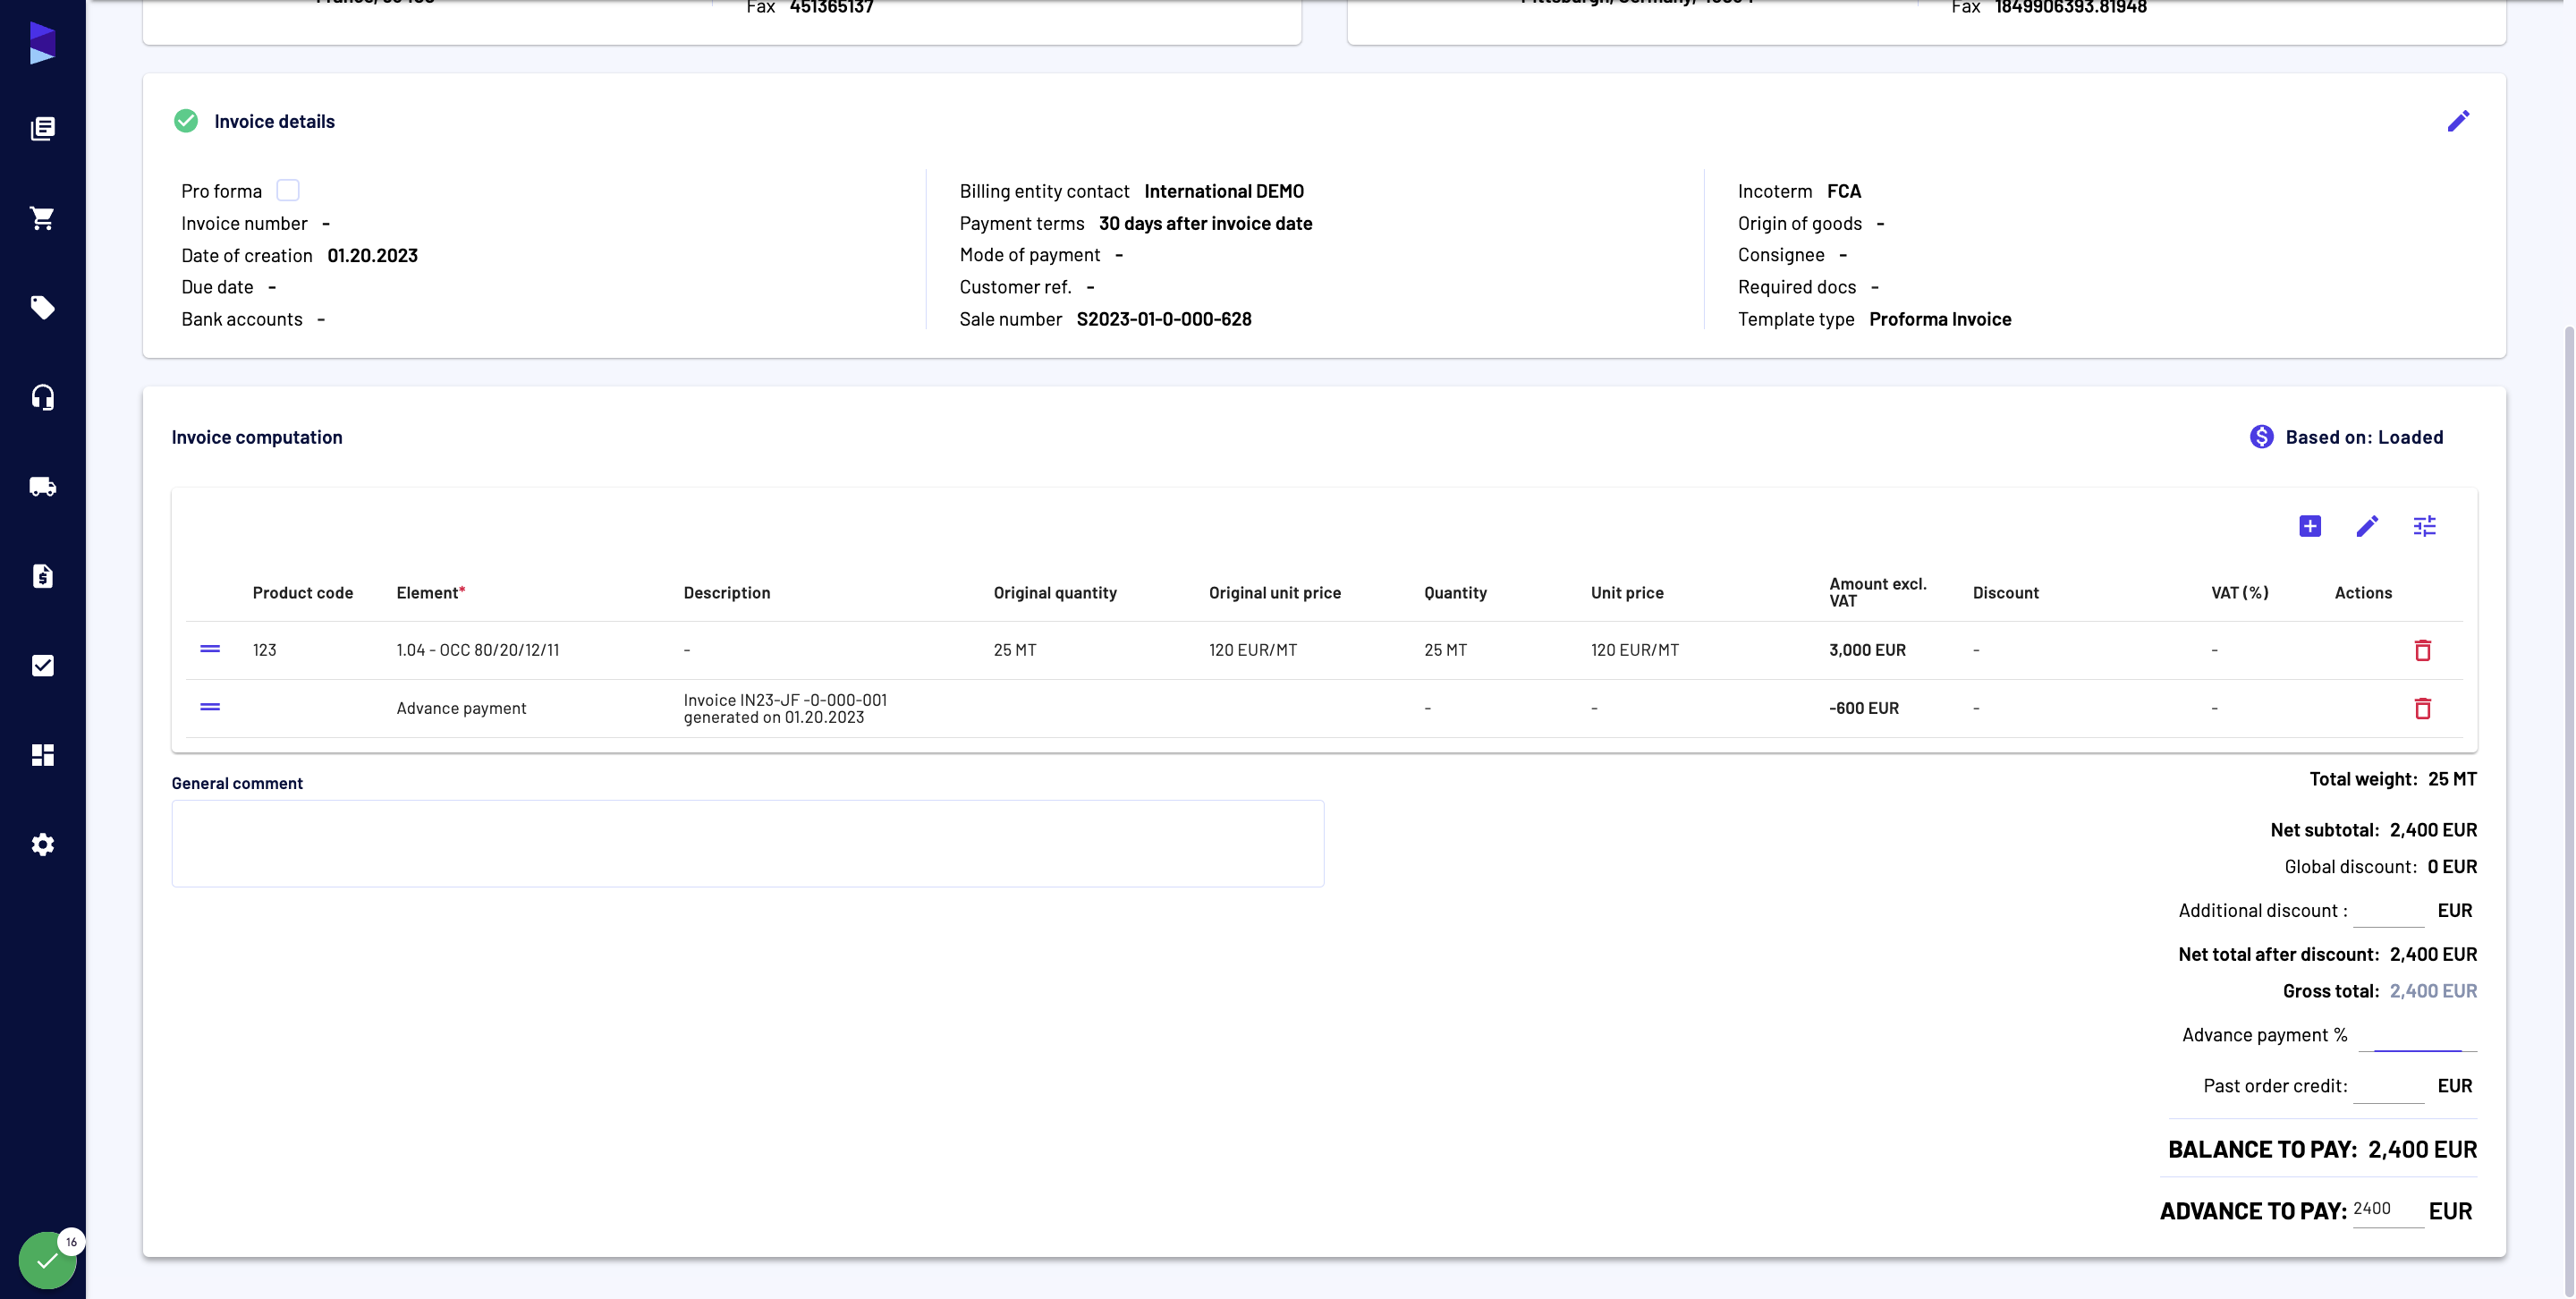Image resolution: width=2576 pixels, height=1299 pixels.
Task: Click the 3,000 EUR amount cell
Action: click(1867, 650)
